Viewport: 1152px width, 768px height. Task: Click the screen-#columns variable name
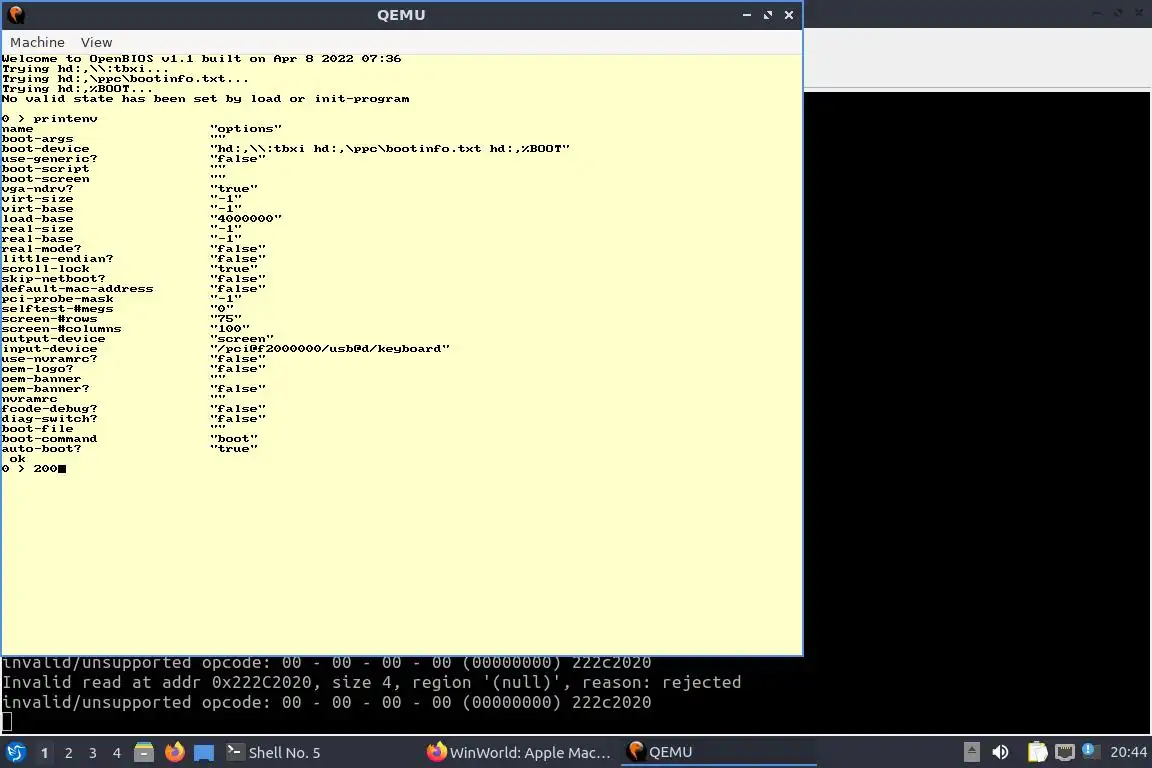tap(62, 329)
